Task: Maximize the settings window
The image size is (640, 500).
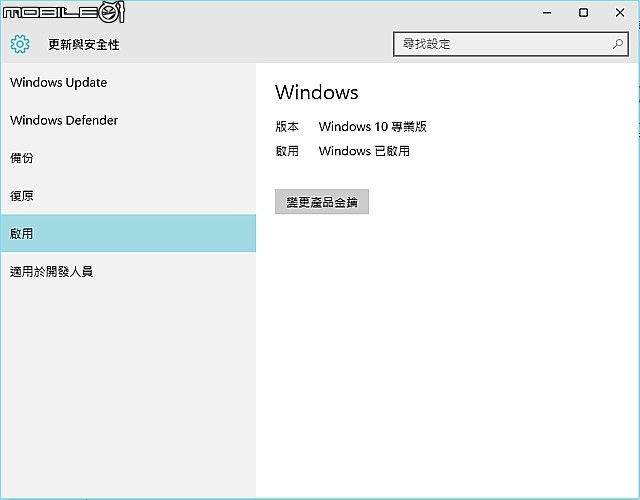Action: (584, 13)
